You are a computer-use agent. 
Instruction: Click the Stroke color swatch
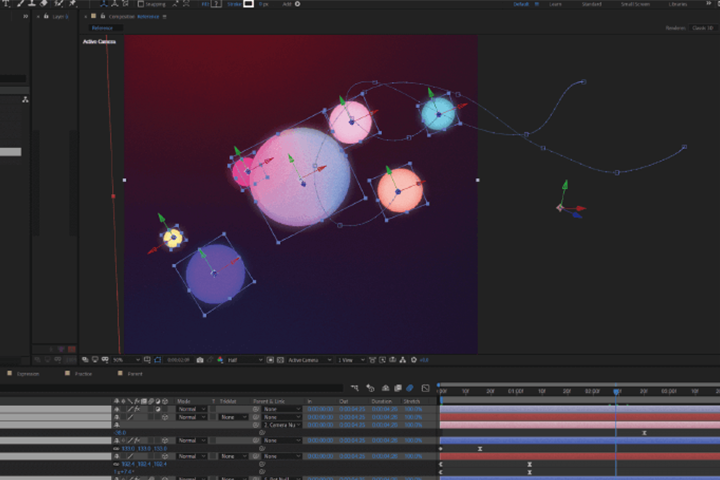(248, 4)
